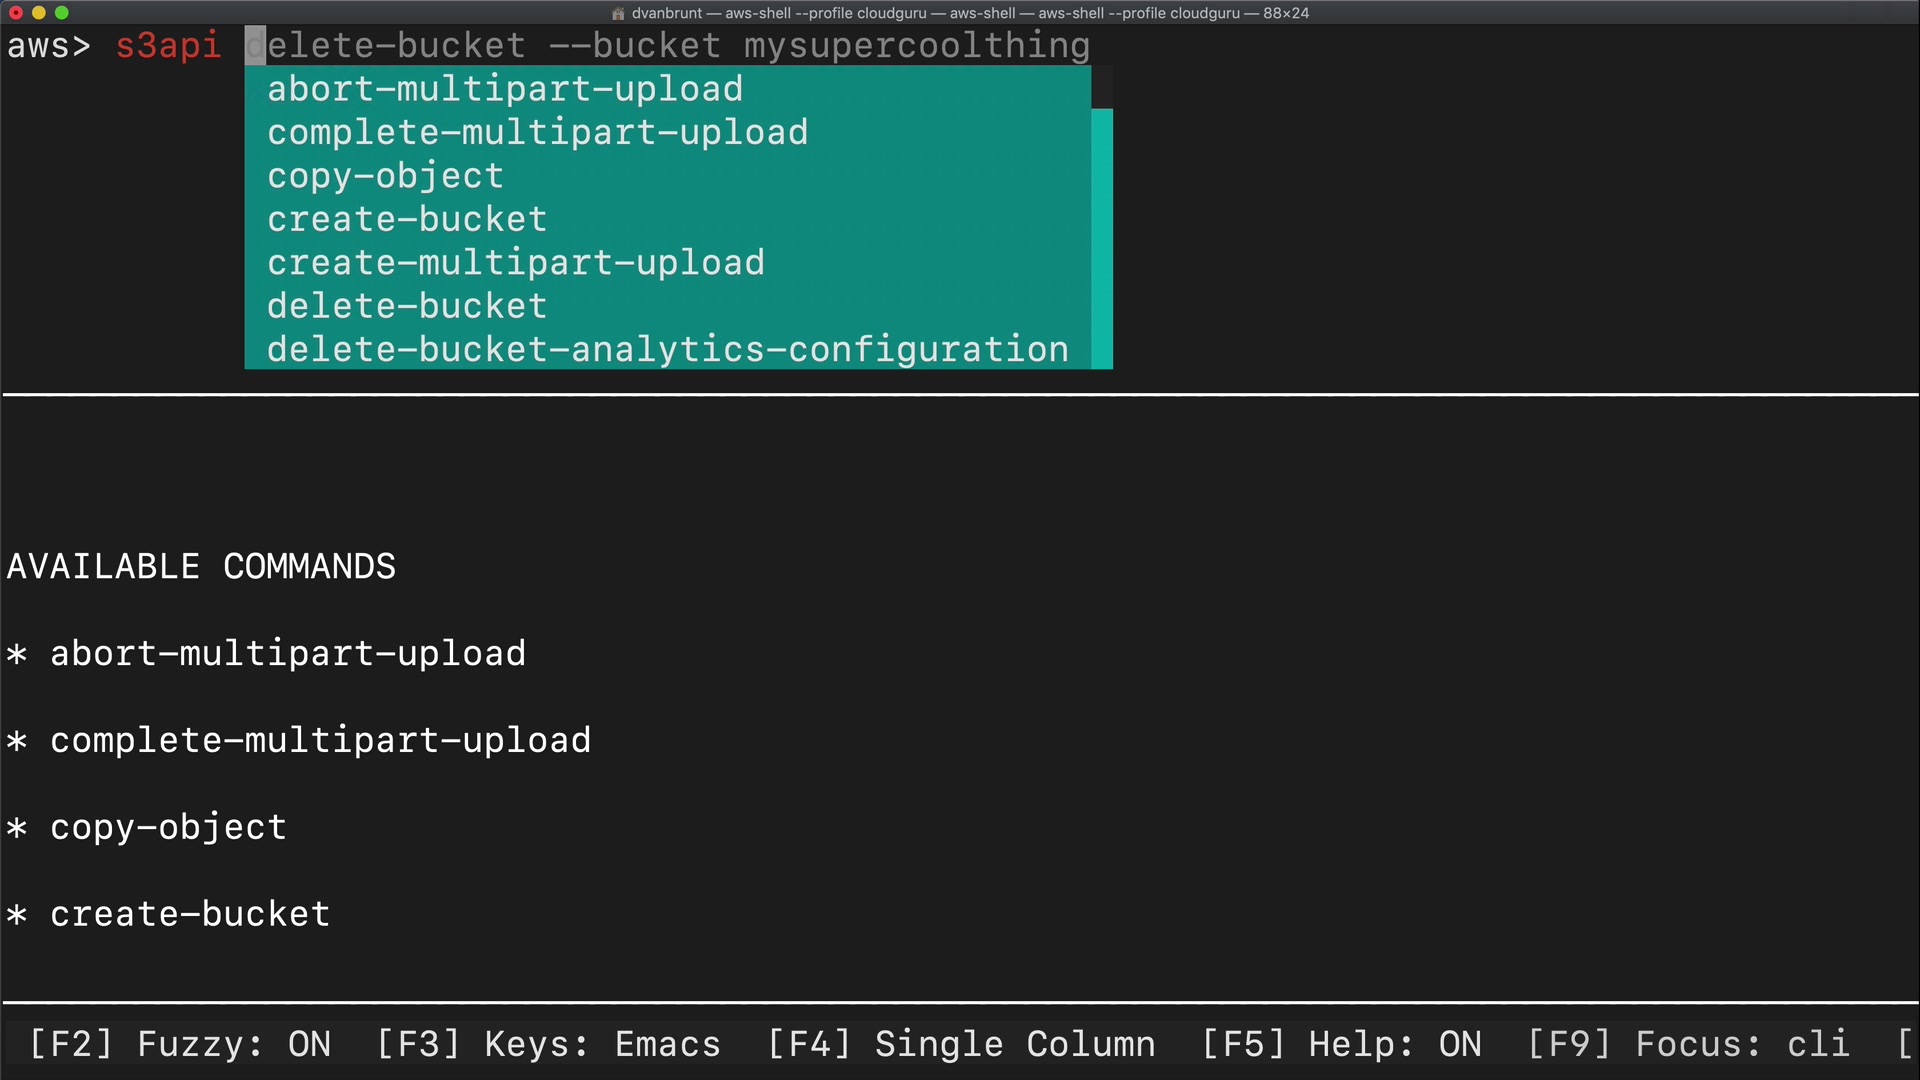Click the green zoom window button
The width and height of the screenshot is (1920, 1080).
(62, 13)
